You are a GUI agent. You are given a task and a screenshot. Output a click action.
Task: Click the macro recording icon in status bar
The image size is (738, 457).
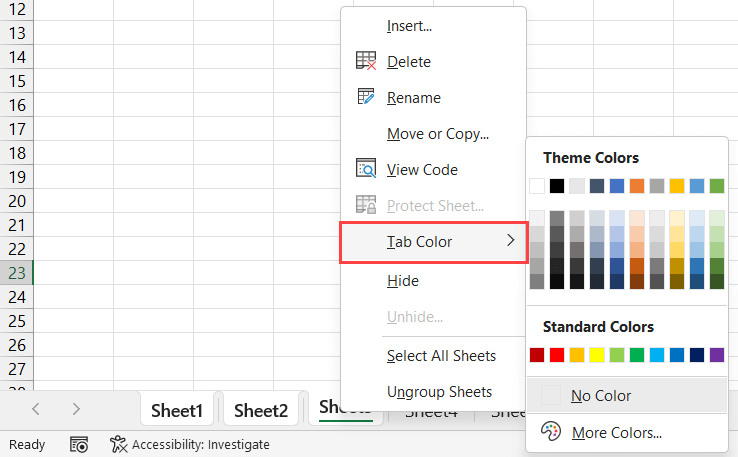(x=79, y=444)
